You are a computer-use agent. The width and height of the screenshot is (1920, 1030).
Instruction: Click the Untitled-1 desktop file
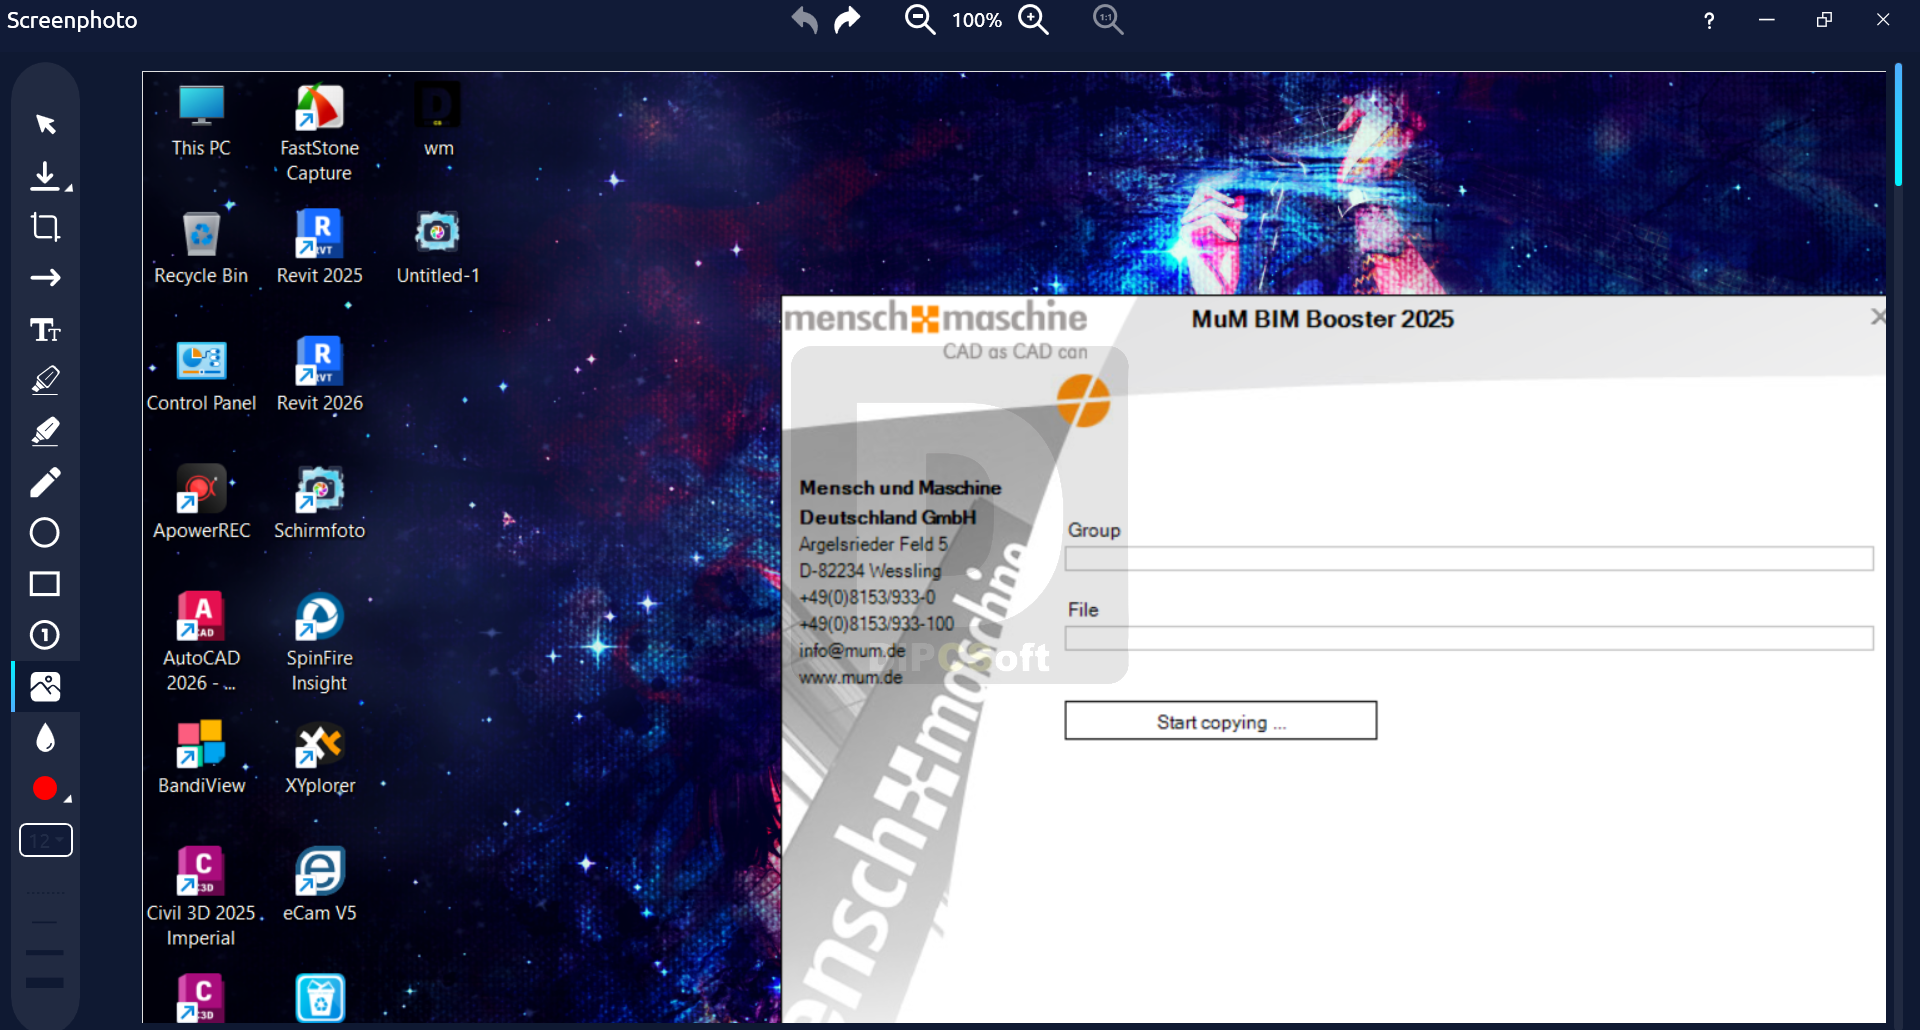pyautogui.click(x=438, y=248)
